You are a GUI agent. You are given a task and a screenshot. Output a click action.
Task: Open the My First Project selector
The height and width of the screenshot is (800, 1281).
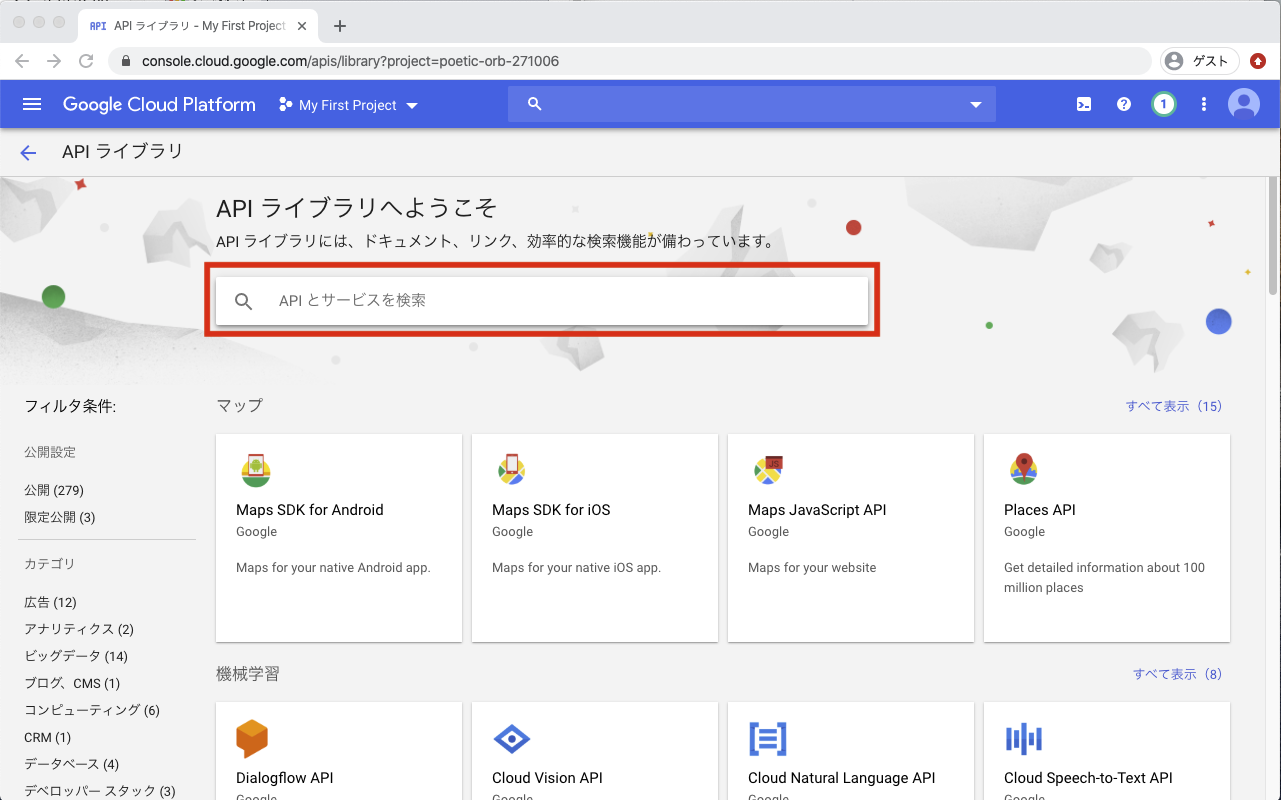[x=347, y=104]
